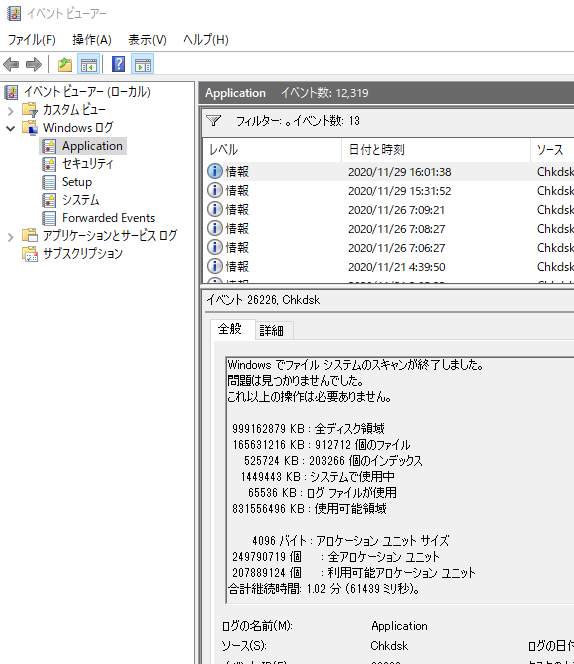
Task: Select サブスクリプション in tree
Action: coord(83,254)
